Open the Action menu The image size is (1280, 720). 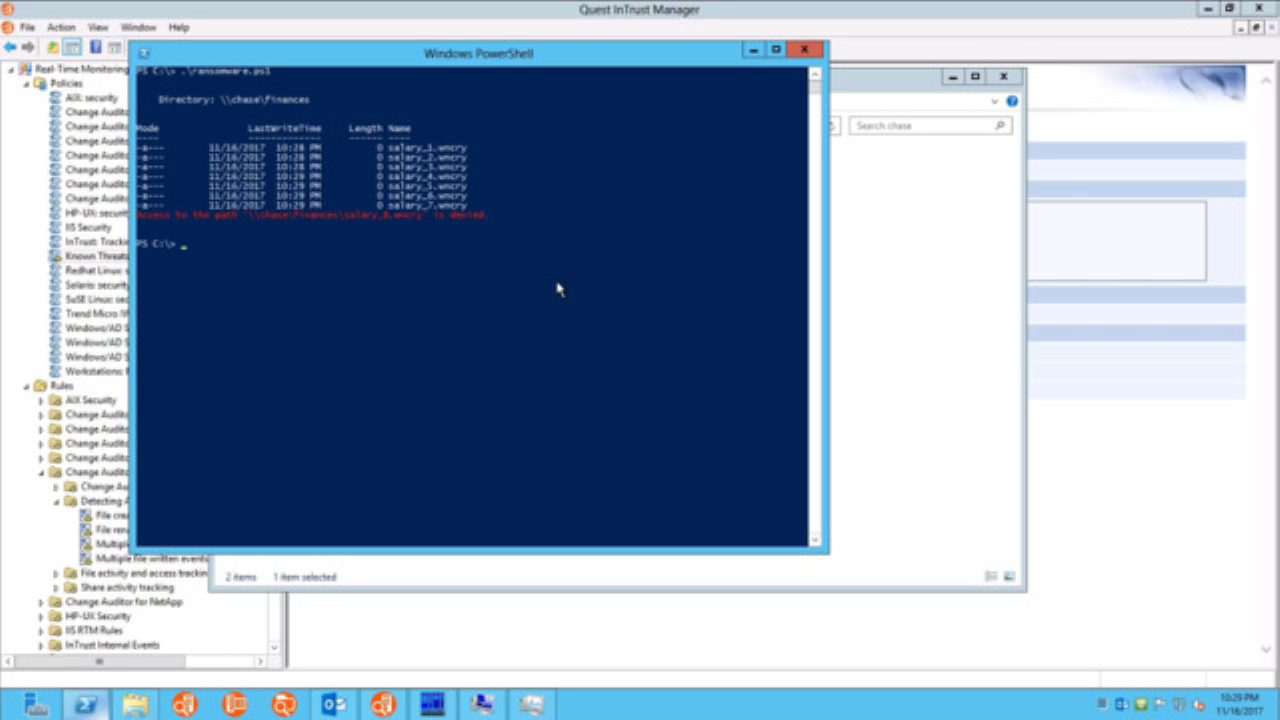pos(61,27)
